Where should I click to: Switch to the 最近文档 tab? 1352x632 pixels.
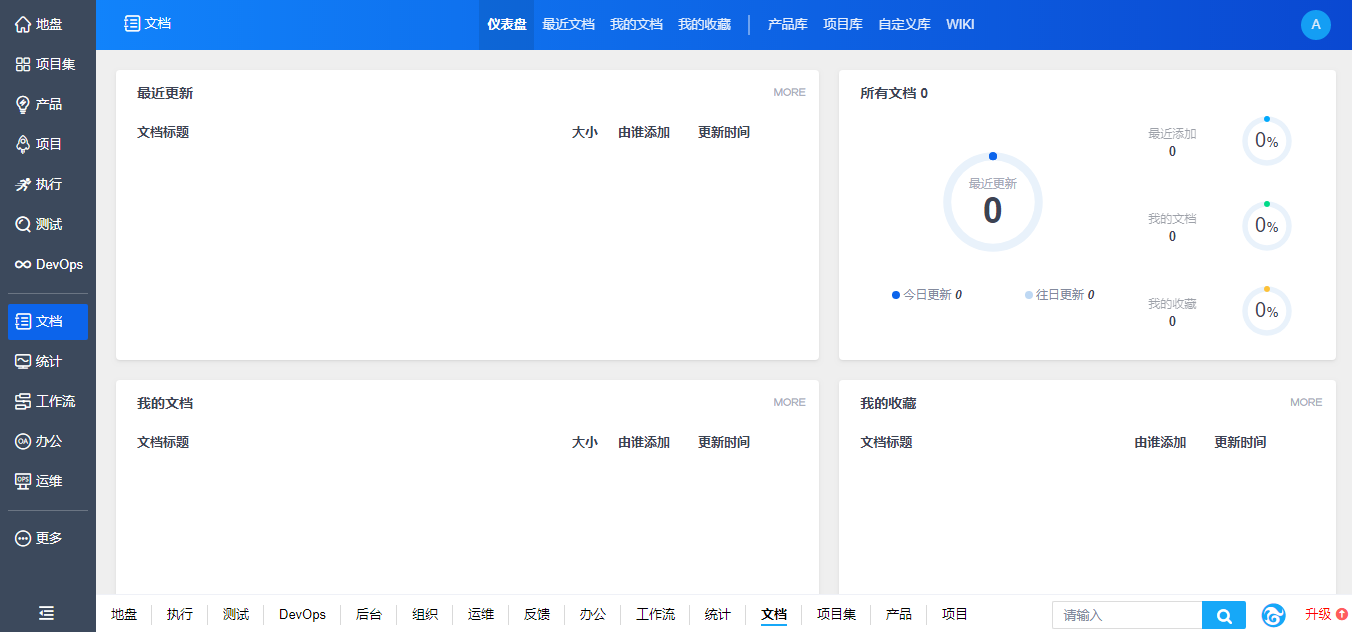568,25
